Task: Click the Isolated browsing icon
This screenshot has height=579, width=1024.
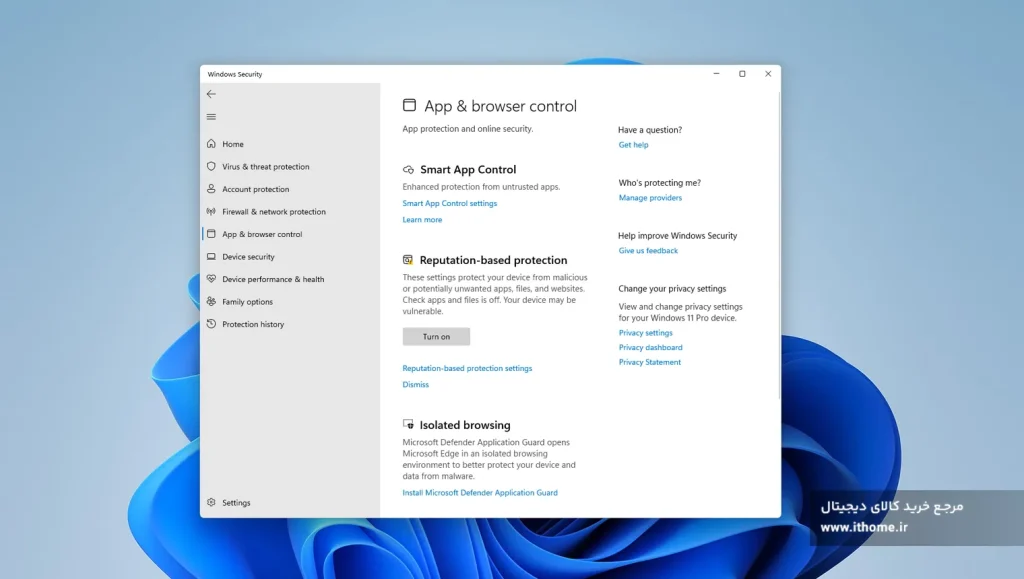Action: tap(408, 424)
